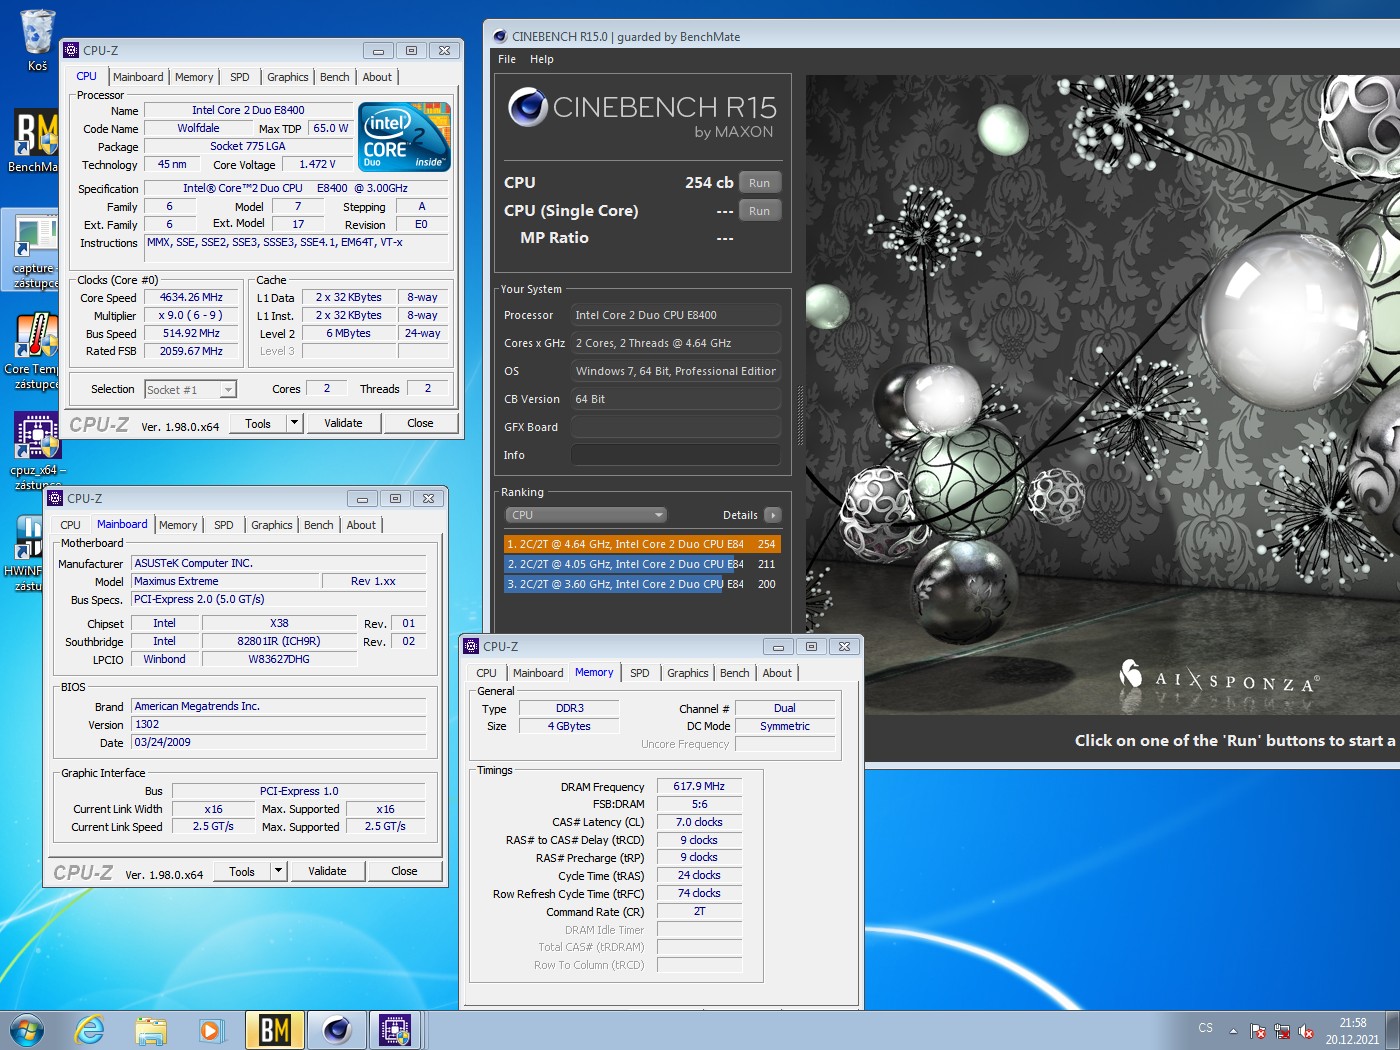The height and width of the screenshot is (1050, 1400).
Task: Run the CPU (Single Core) test
Action: coord(760,211)
